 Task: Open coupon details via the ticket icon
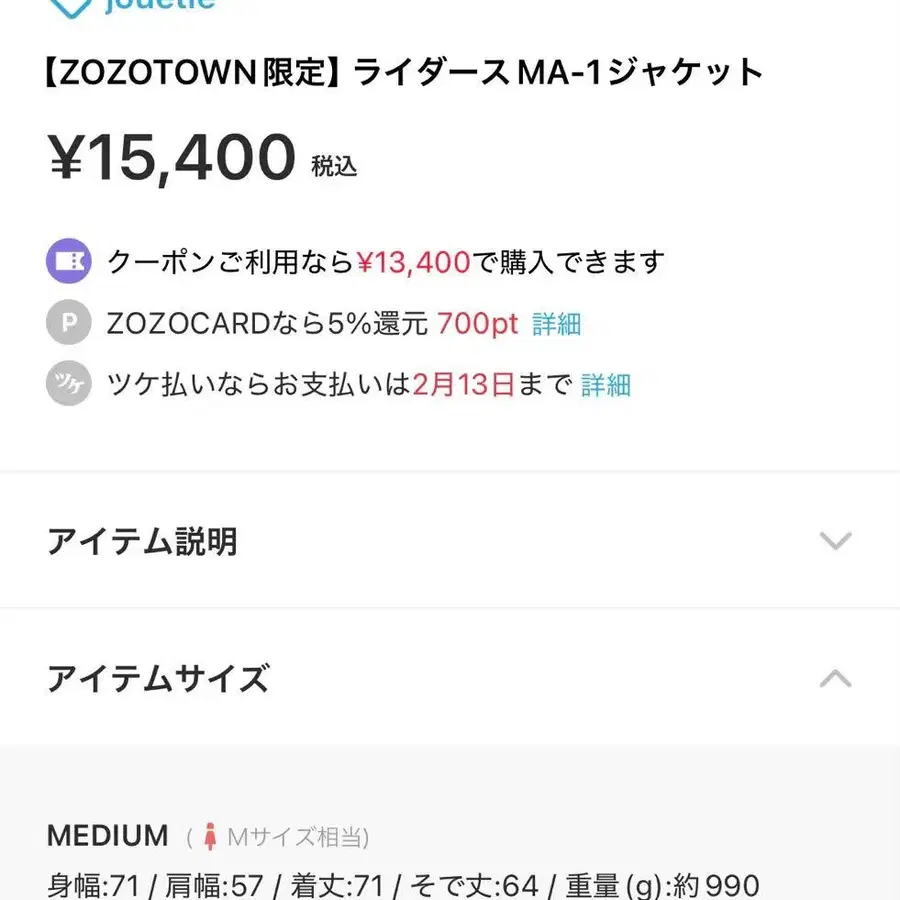click(x=68, y=261)
